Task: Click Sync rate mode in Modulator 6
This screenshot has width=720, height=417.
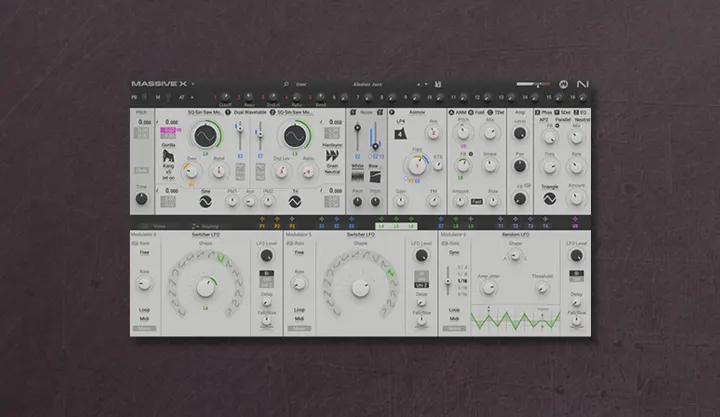Action: pyautogui.click(x=454, y=254)
